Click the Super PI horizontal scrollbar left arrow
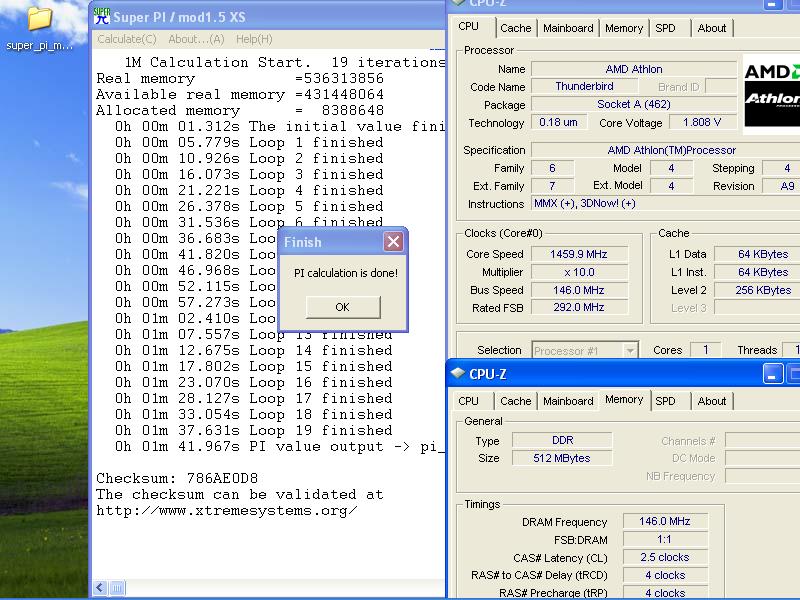Image resolution: width=800 pixels, height=600 pixels. (x=100, y=588)
